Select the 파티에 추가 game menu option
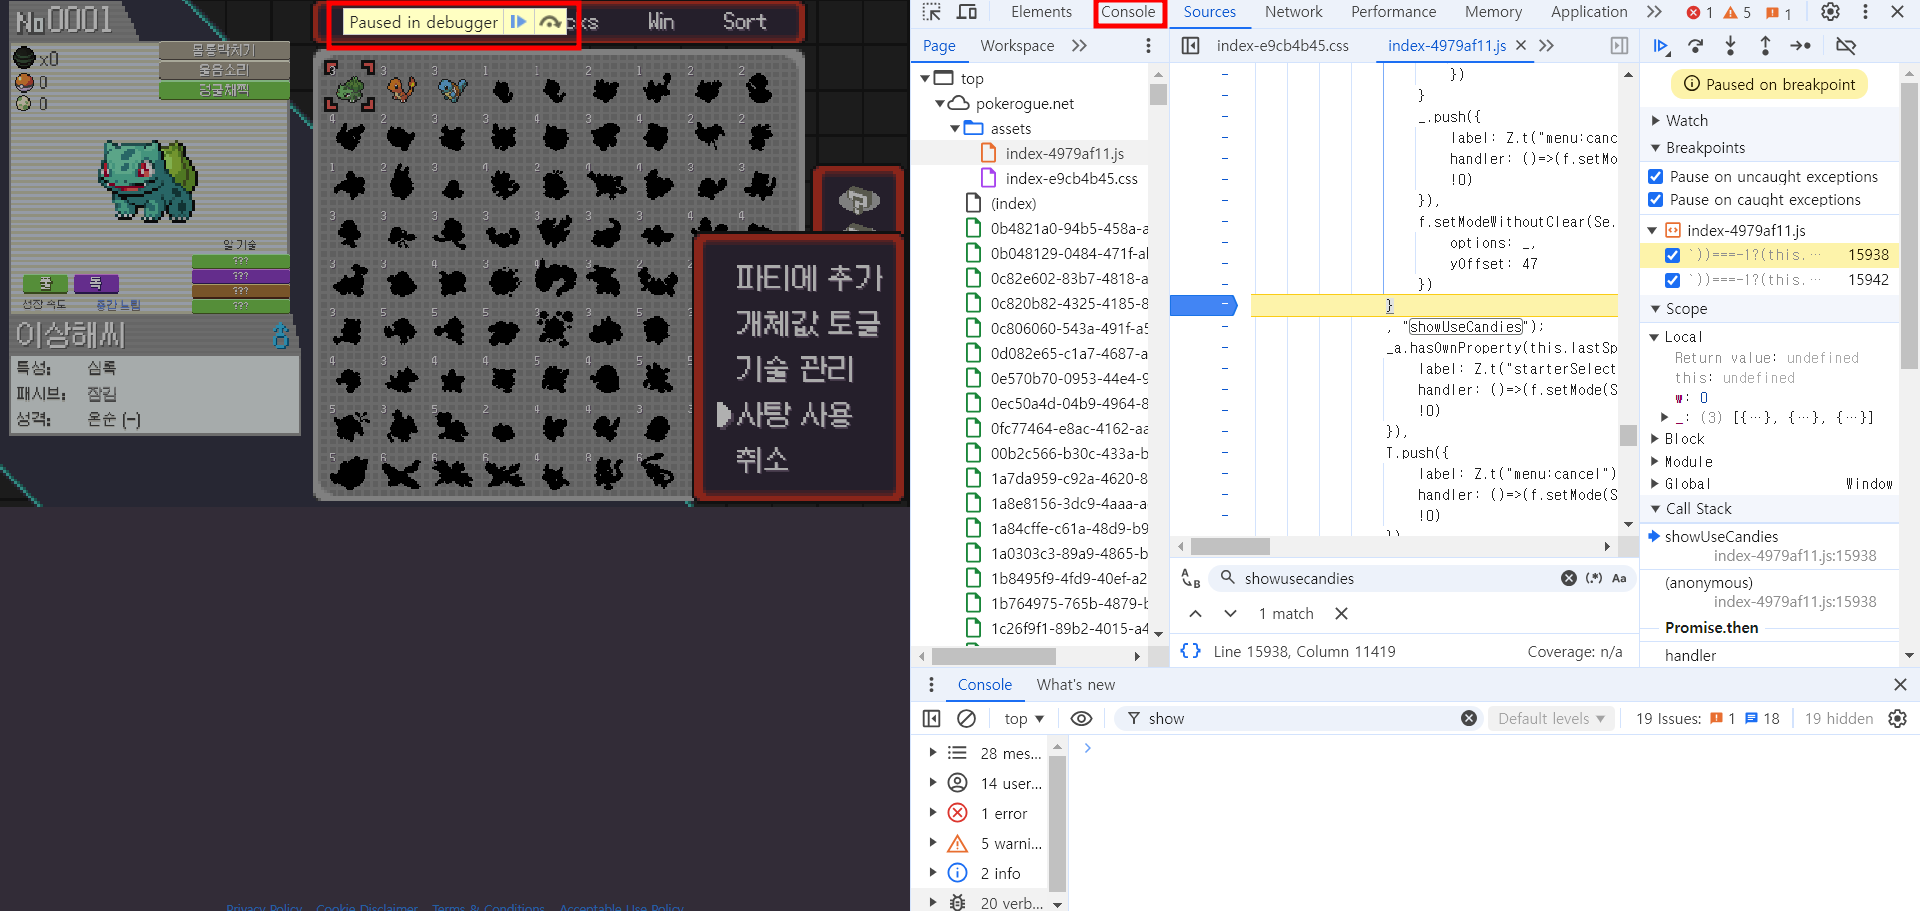 809,277
